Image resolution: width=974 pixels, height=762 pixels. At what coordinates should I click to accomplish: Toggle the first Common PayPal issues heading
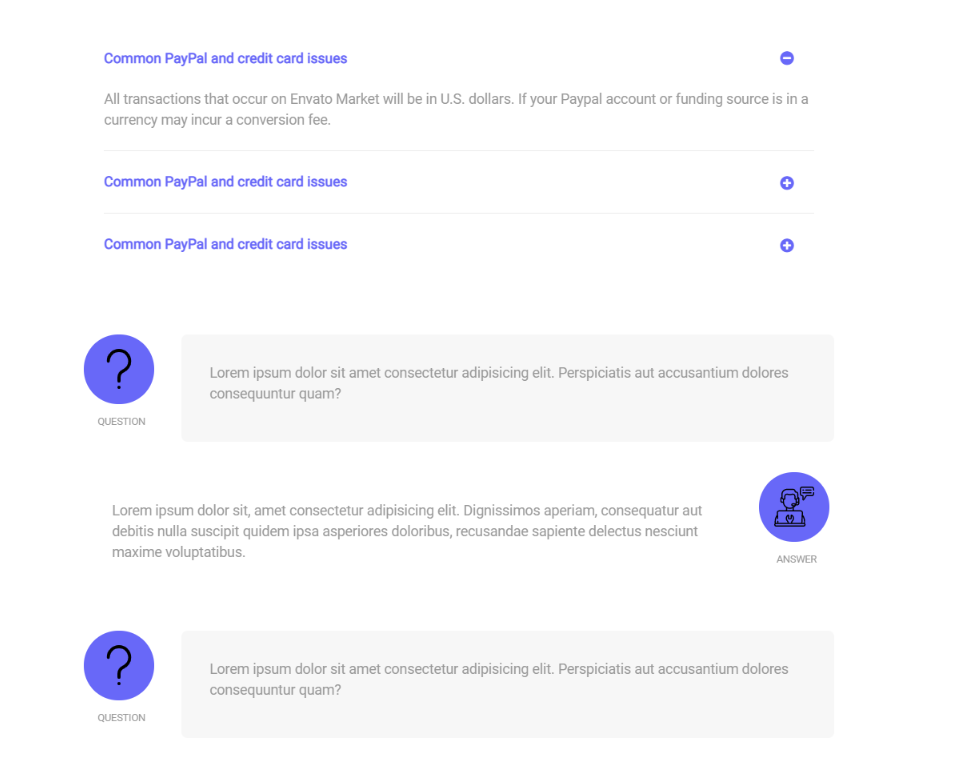pos(225,59)
